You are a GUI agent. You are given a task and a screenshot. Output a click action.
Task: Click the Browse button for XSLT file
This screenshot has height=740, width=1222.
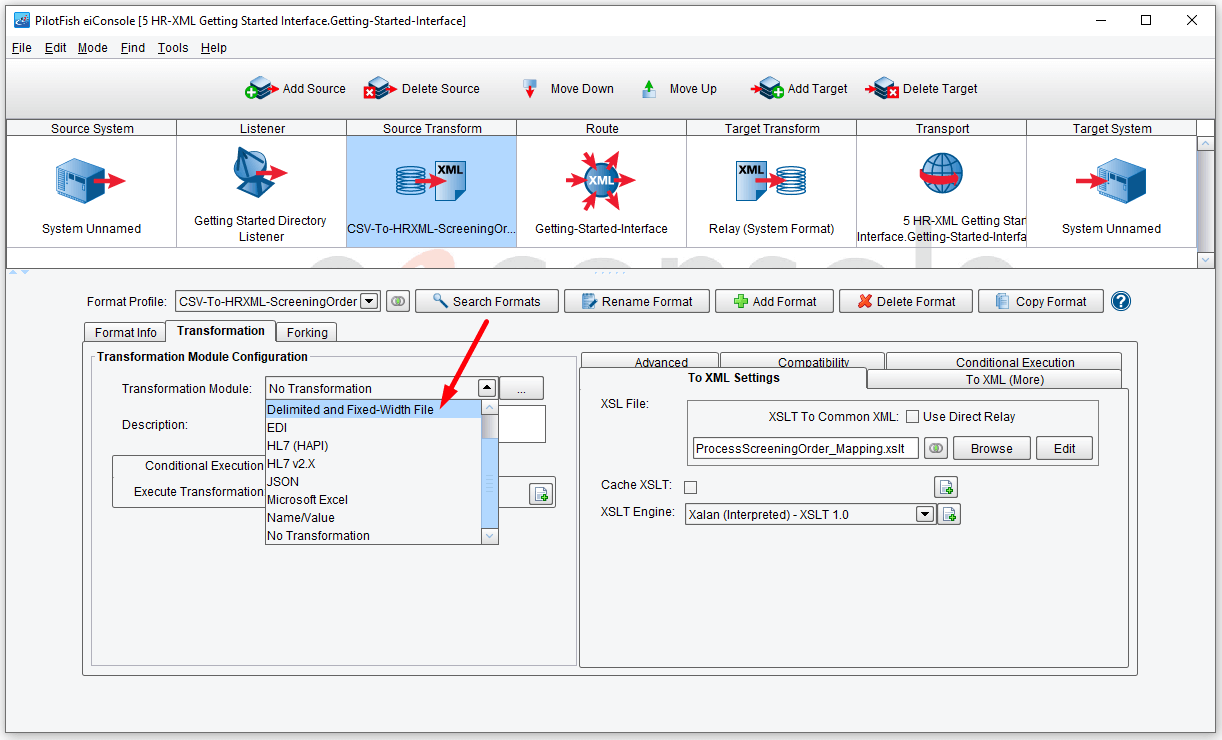coord(991,448)
